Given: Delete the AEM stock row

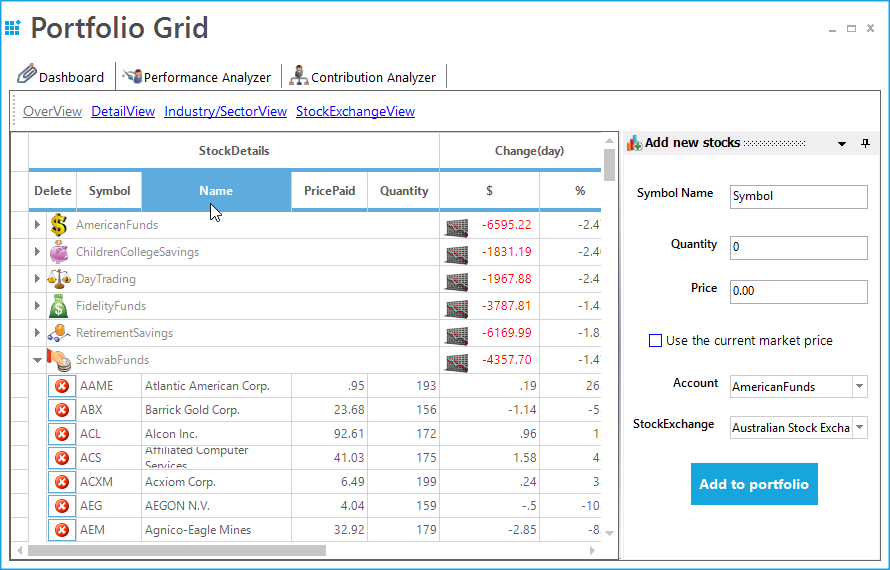Looking at the screenshot, I should 62,530.
